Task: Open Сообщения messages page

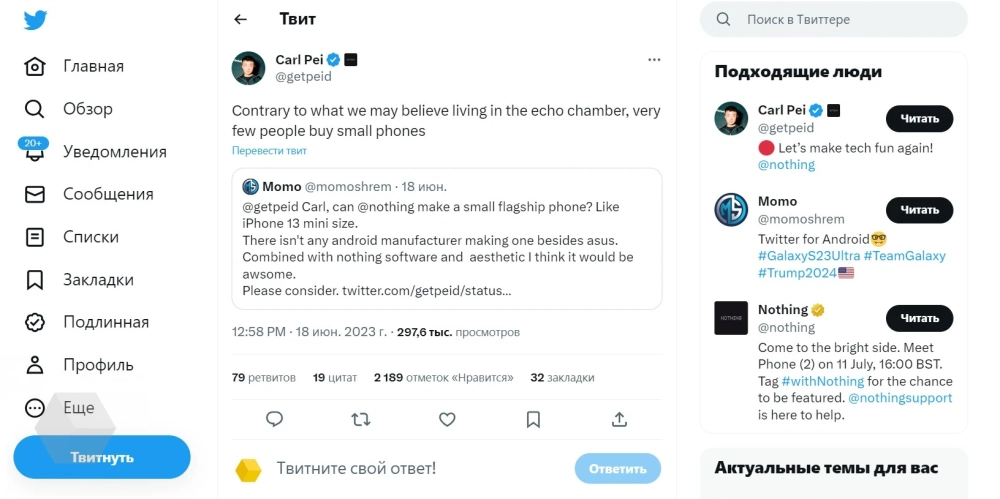Action: click(107, 194)
